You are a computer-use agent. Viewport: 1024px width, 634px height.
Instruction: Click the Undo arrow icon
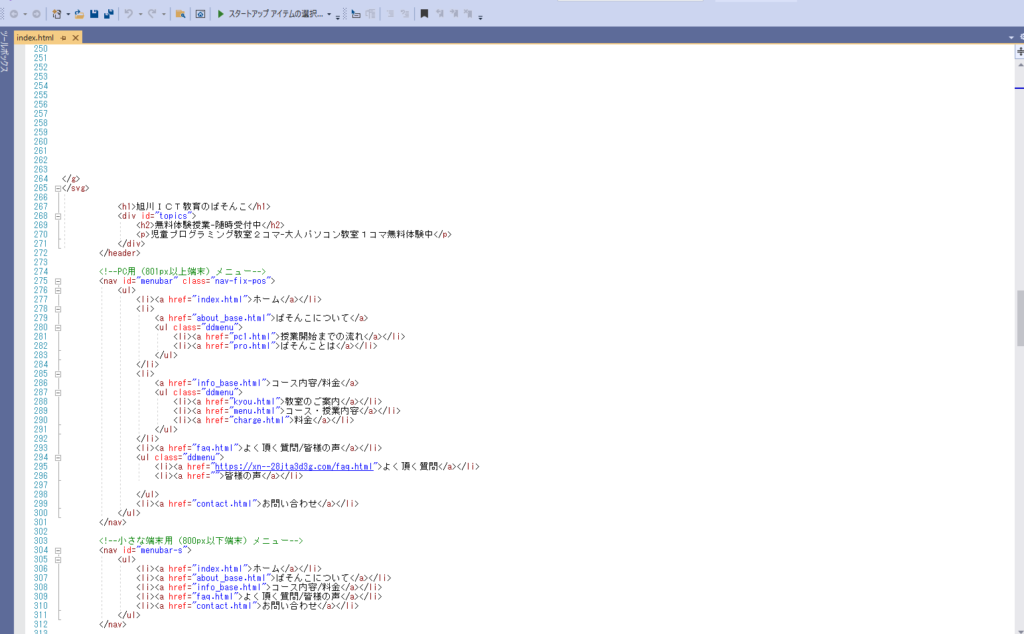(x=128, y=14)
